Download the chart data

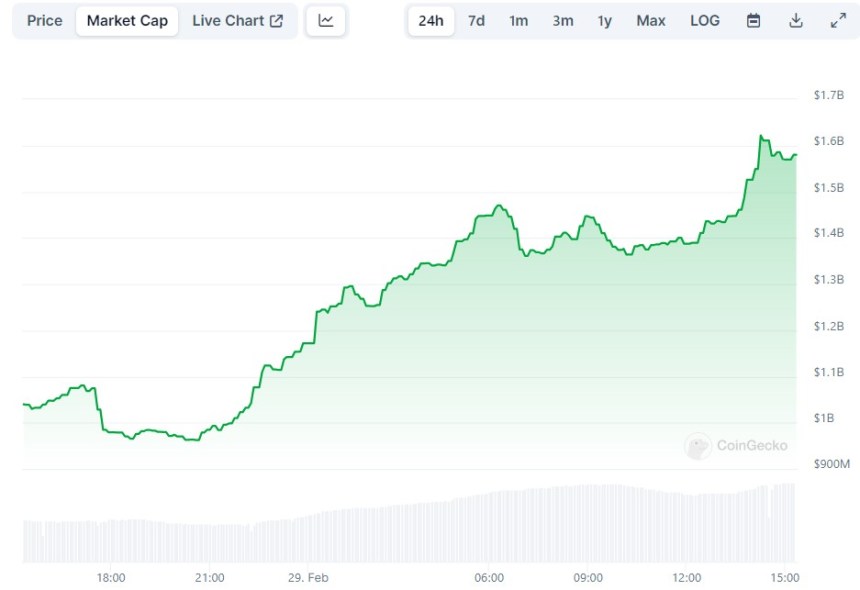796,21
